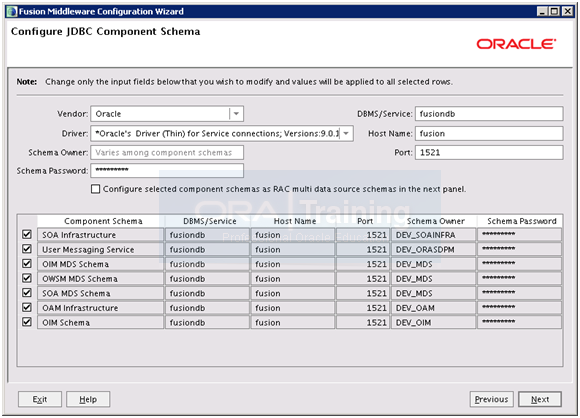The width and height of the screenshot is (580, 418).
Task: Click the DEV_OIM schema owner cell
Action: (x=434, y=323)
